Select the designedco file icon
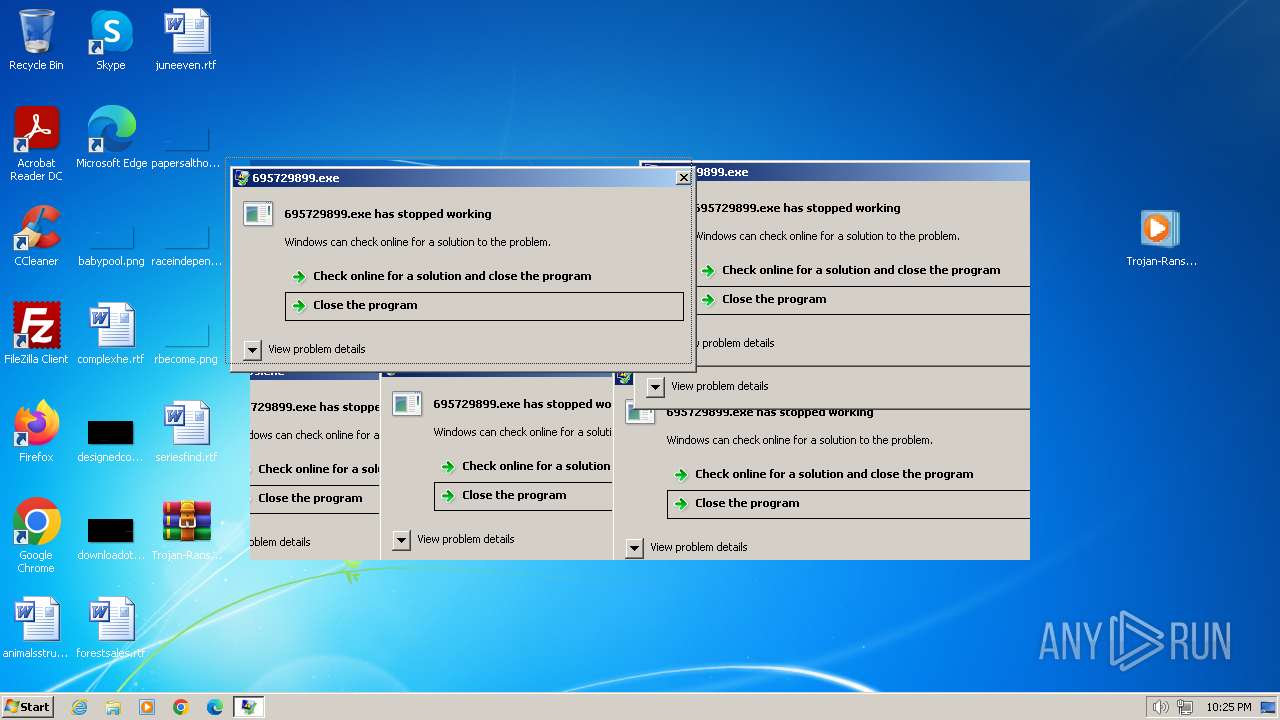 (111, 441)
